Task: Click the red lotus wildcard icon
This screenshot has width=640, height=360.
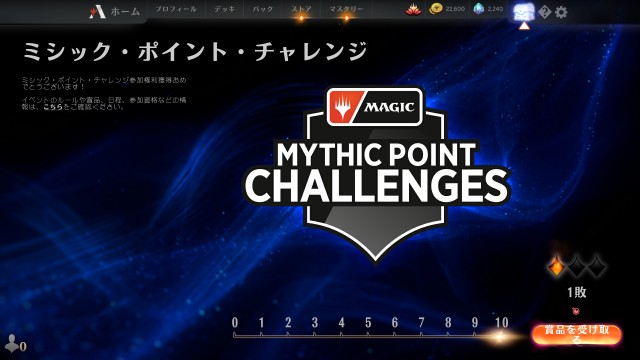Action: [x=413, y=9]
